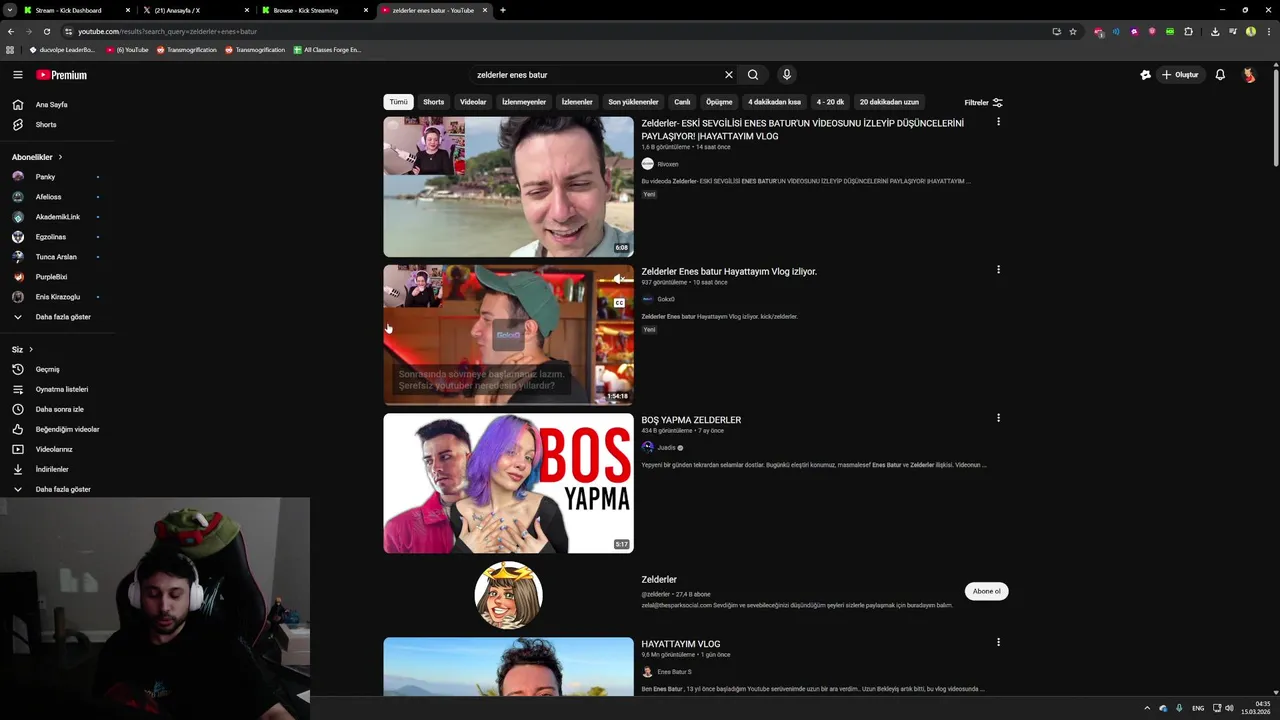Open taskbar volume control
The height and width of the screenshot is (720, 1280).
1229,708
